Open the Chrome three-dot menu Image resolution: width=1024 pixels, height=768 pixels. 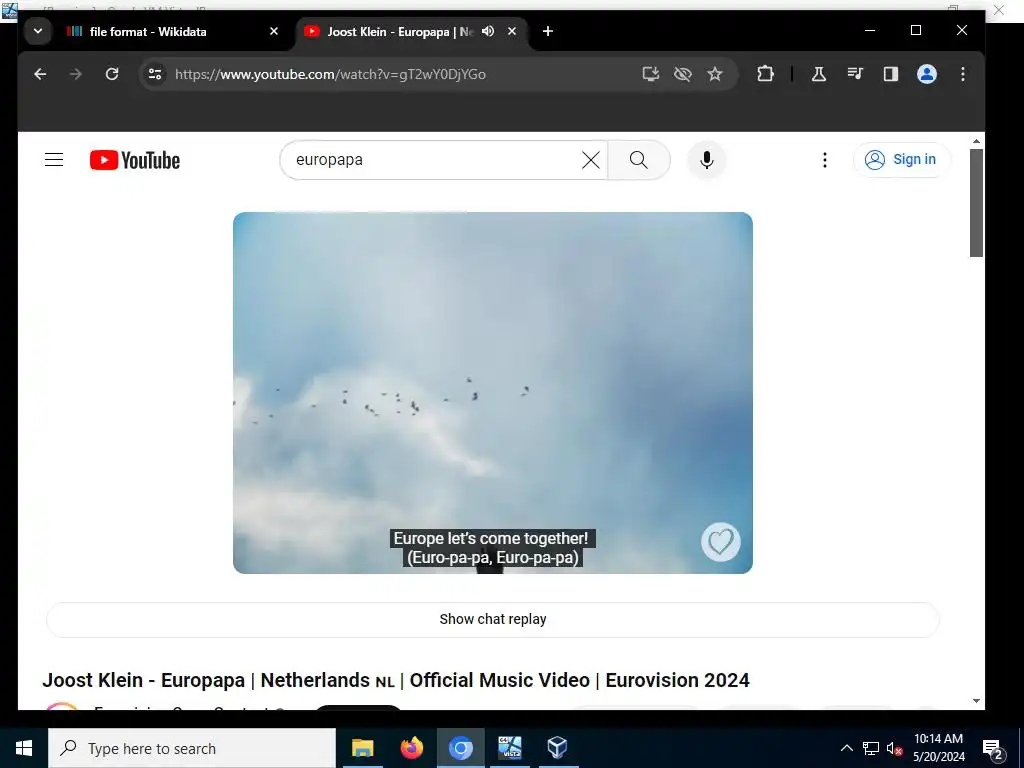click(963, 74)
